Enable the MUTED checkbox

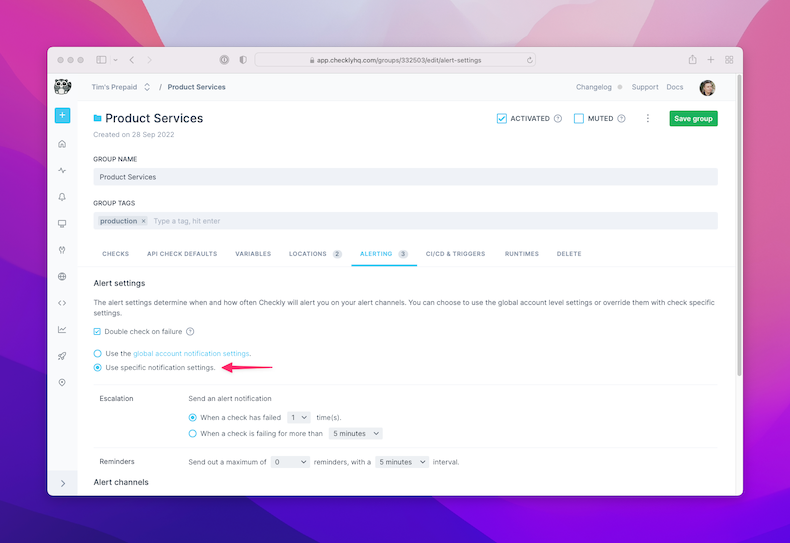pos(579,118)
